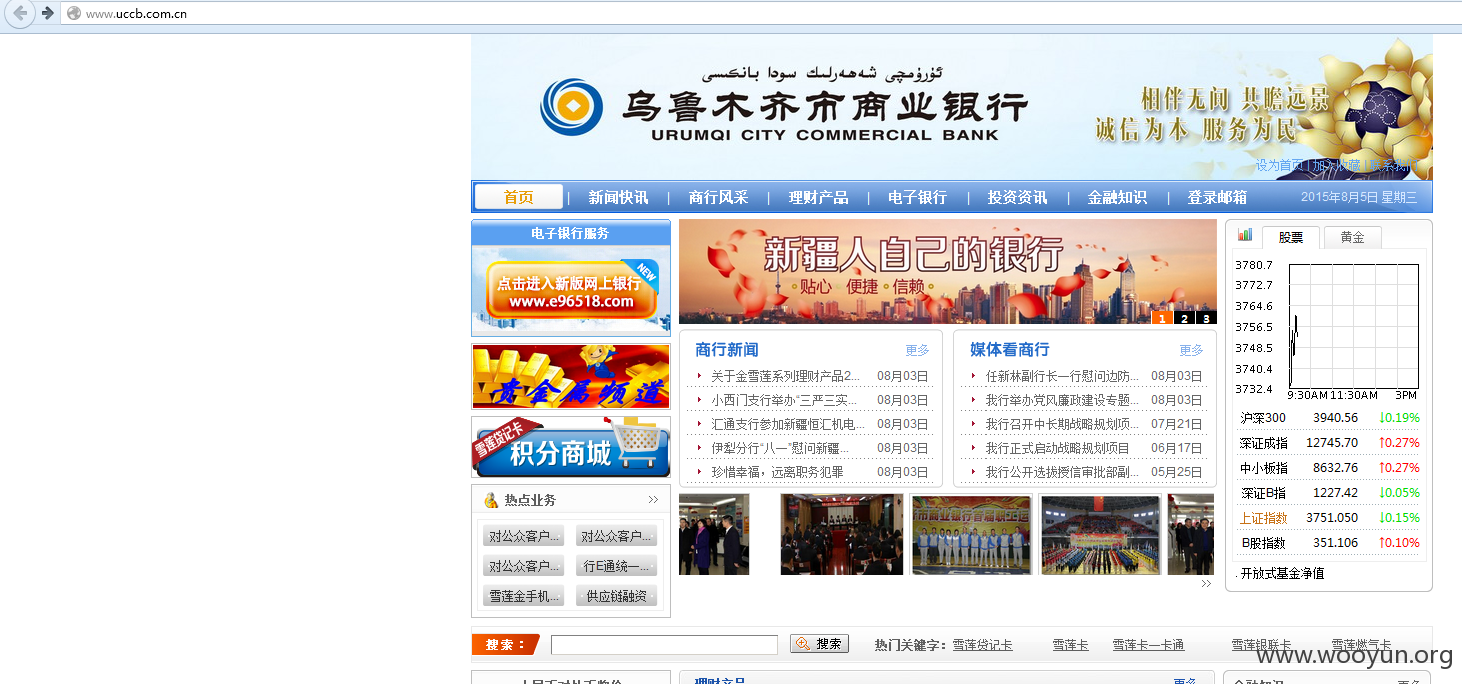This screenshot has width=1462, height=684.
Task: Open news 关于金雪莲系列理财产品2...
Action: tap(785, 376)
